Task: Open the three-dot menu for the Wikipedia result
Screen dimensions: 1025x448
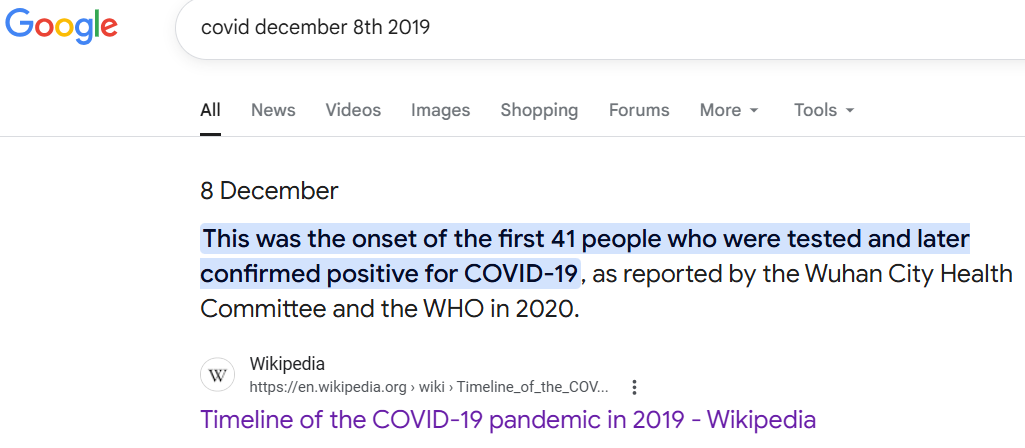Action: (634, 387)
